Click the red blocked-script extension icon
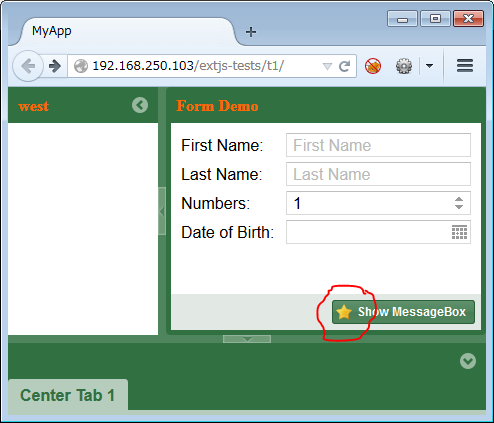 373,66
